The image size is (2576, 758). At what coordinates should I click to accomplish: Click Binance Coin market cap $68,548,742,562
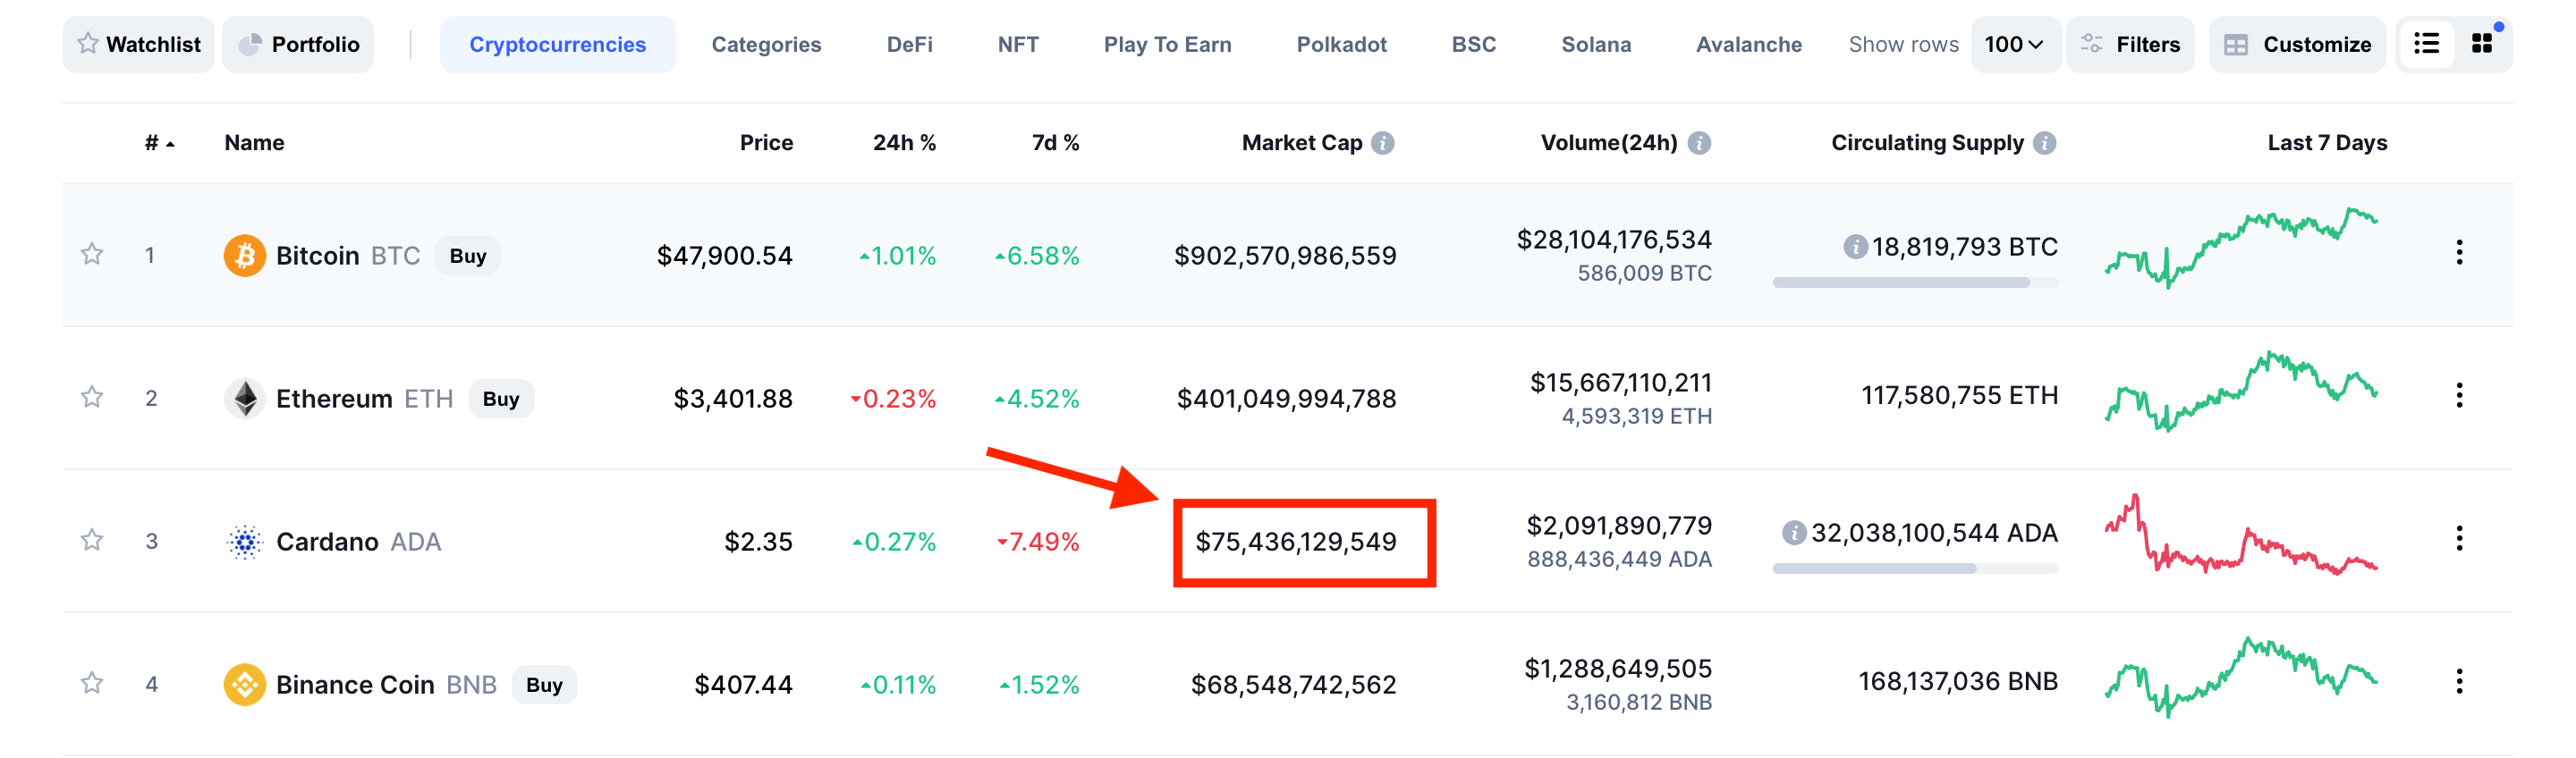point(1293,685)
